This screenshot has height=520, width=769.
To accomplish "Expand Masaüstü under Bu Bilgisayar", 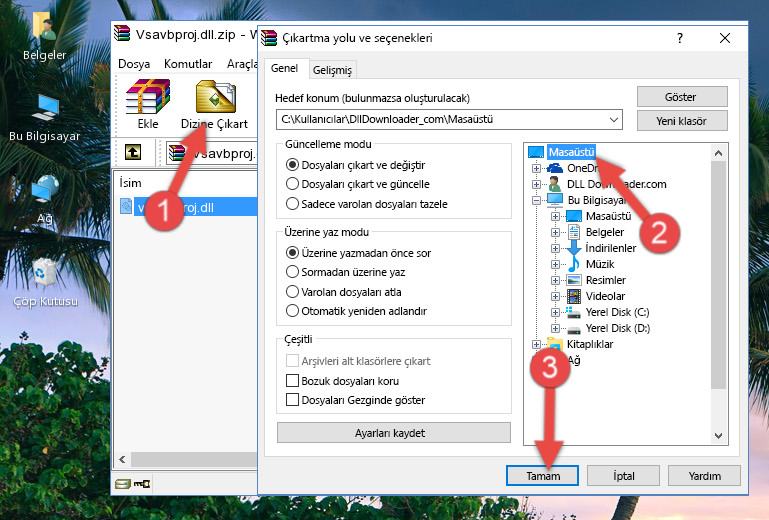I will tap(555, 216).
